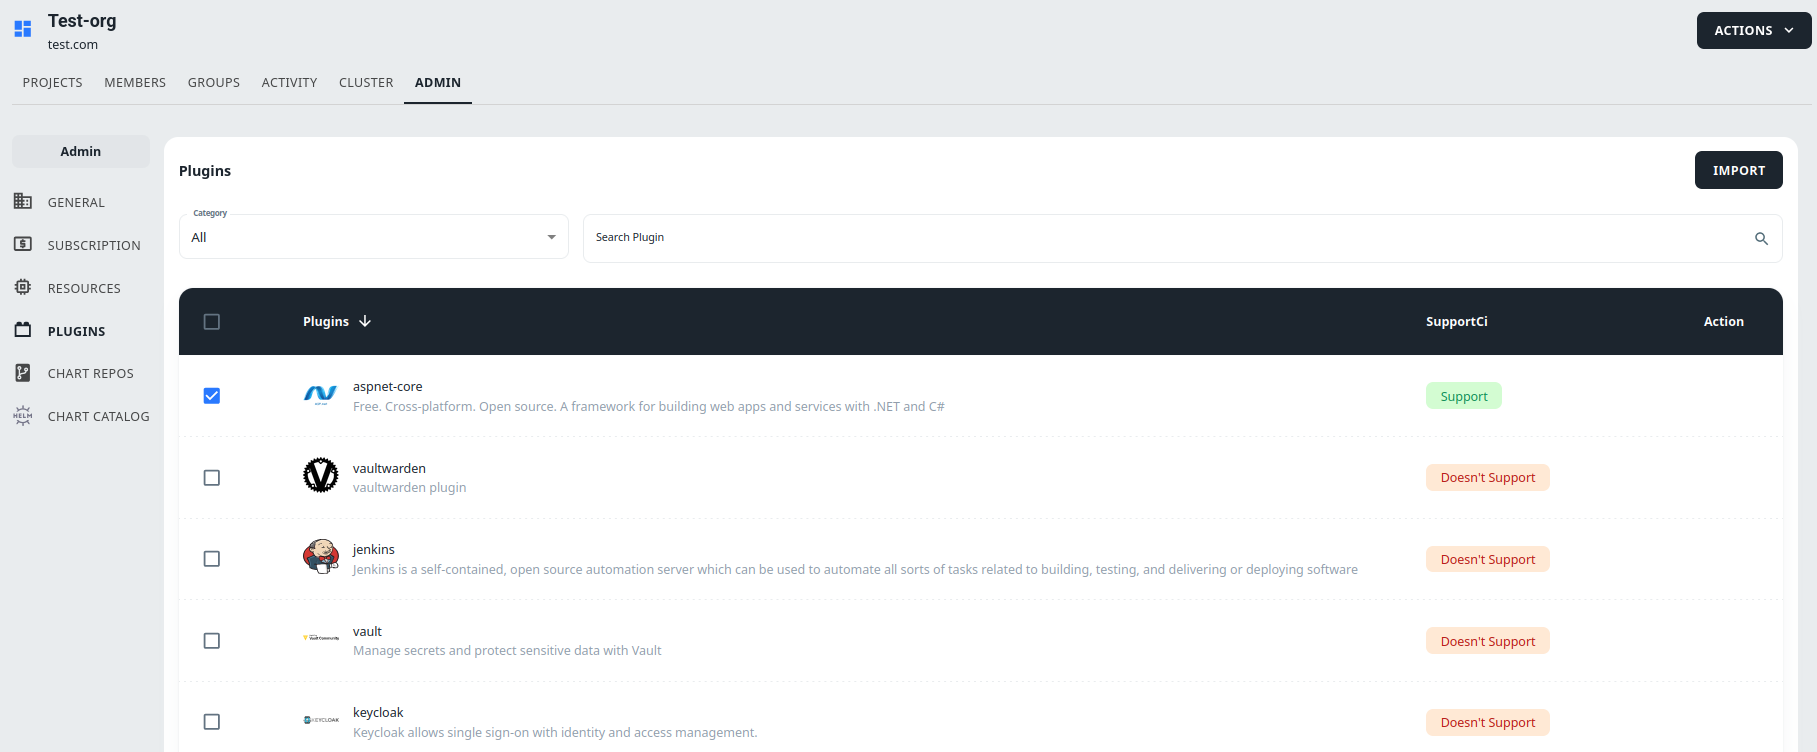Click the Subscription dollar icon

[23, 244]
